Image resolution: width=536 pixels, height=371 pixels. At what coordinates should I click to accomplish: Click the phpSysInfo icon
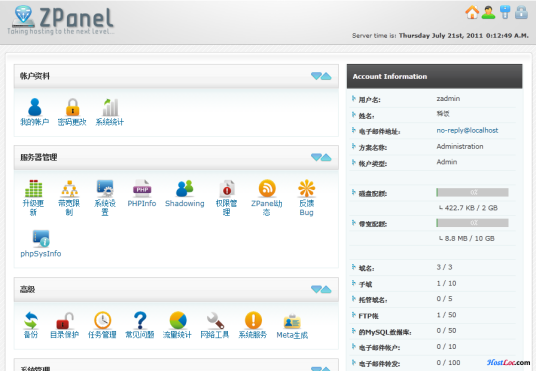(x=41, y=239)
